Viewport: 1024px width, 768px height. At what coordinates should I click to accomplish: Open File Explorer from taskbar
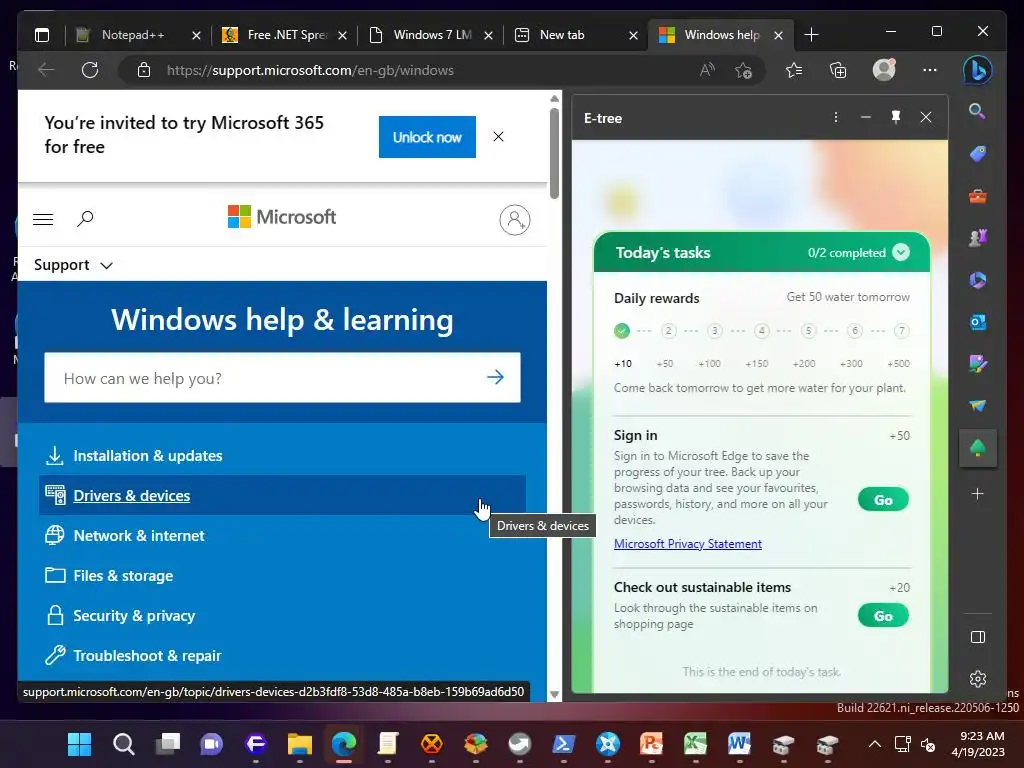300,744
